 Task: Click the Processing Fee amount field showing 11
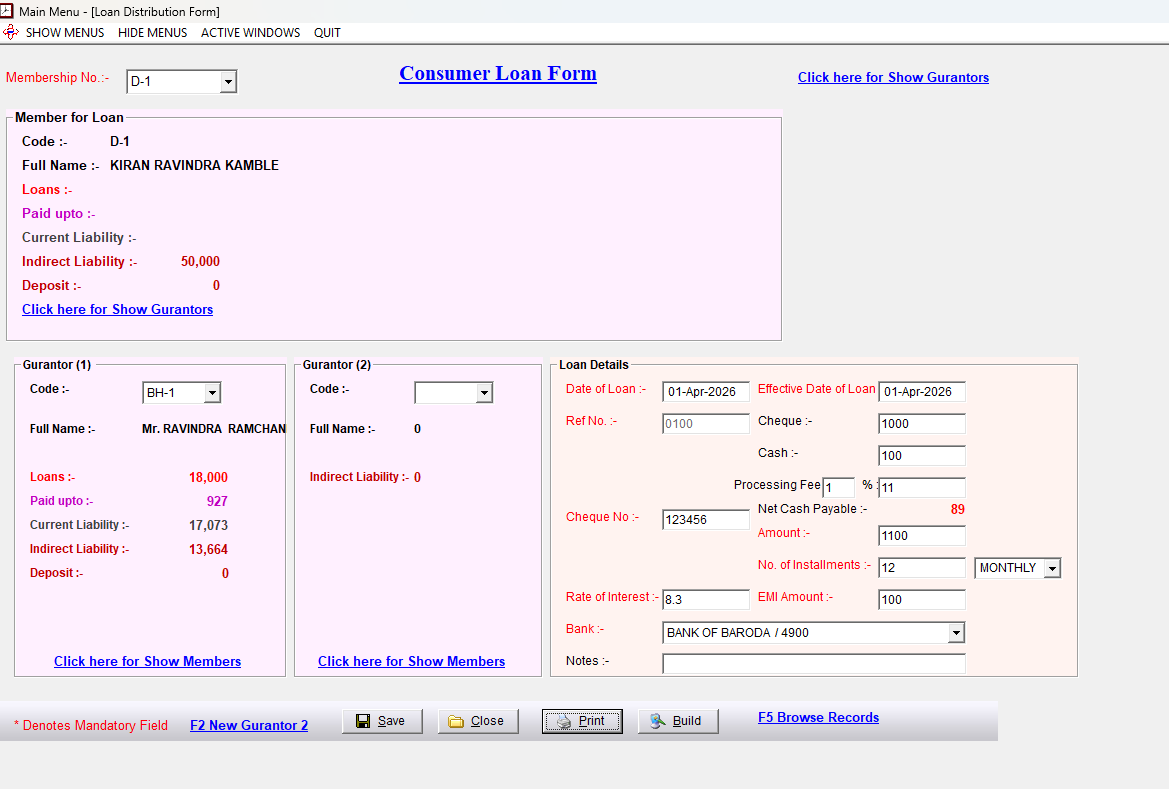pos(921,488)
